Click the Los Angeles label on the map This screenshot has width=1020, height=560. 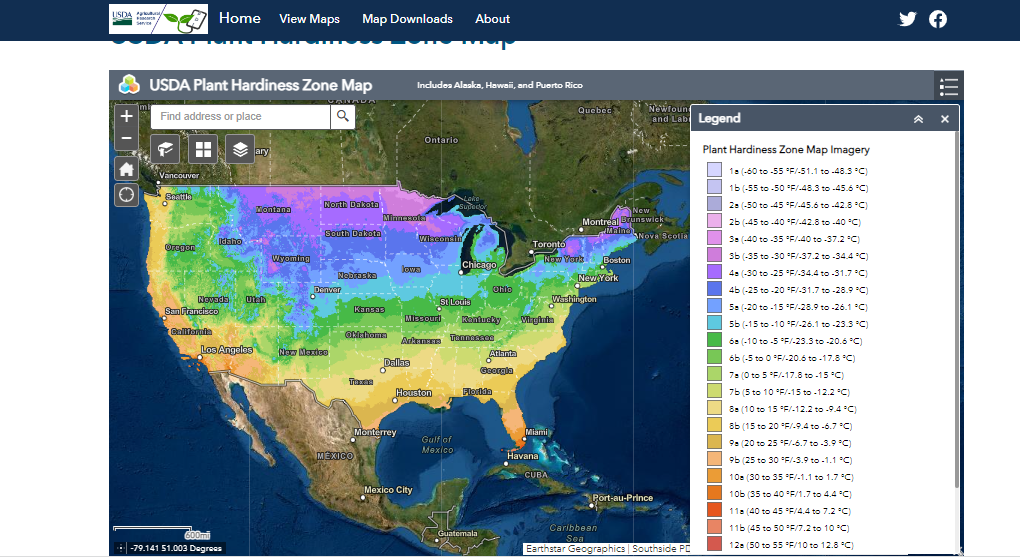226,350
